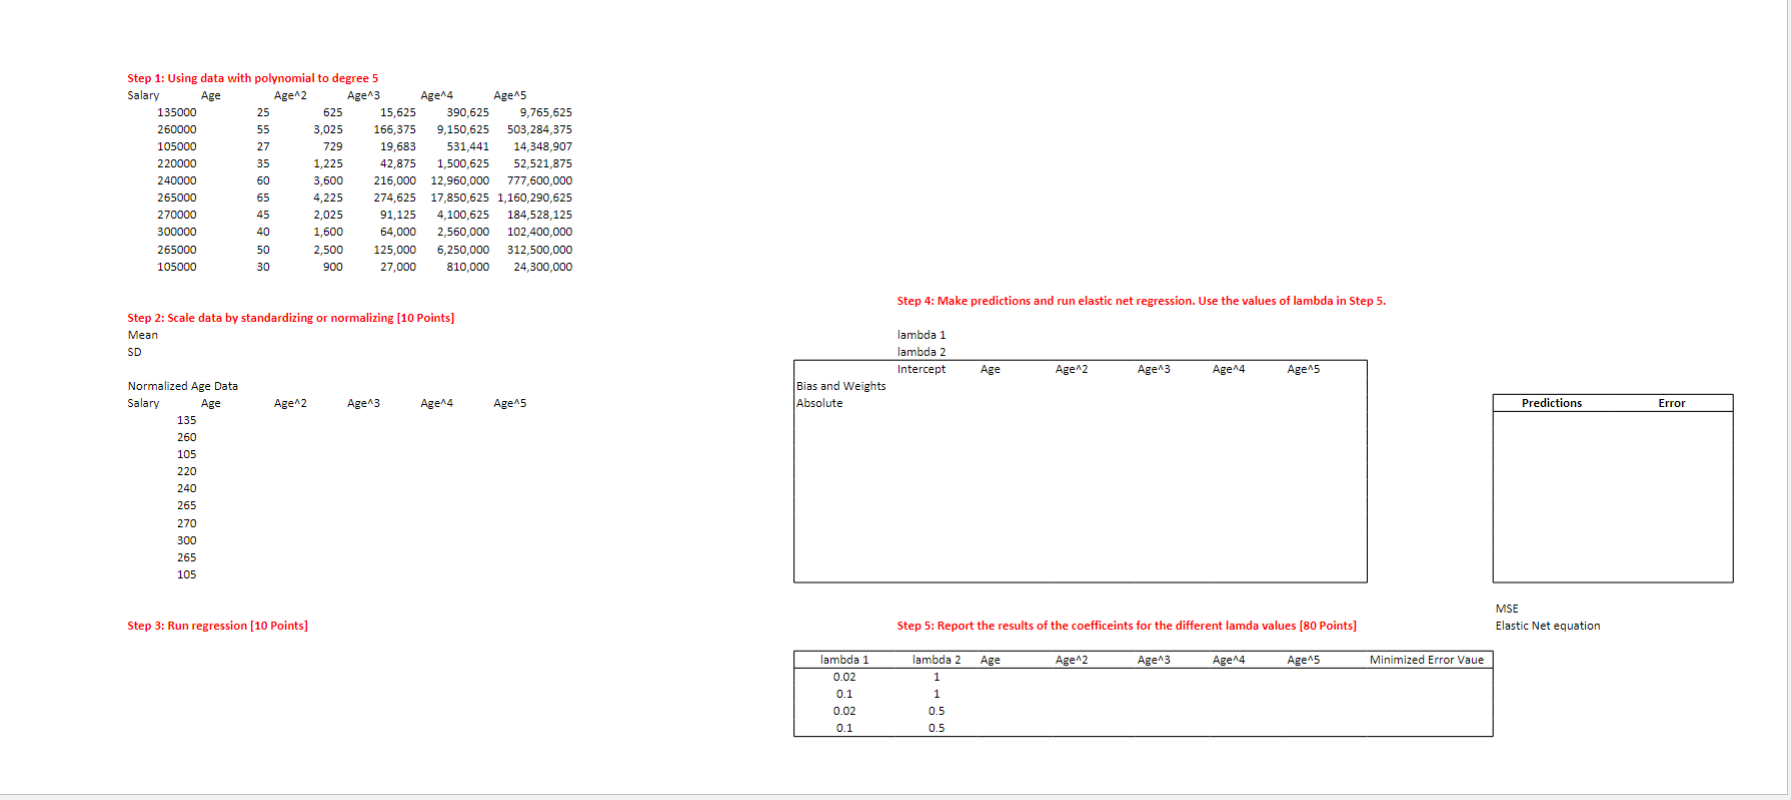
Task: Click the Step 2 scale data heading
Action: (x=290, y=318)
